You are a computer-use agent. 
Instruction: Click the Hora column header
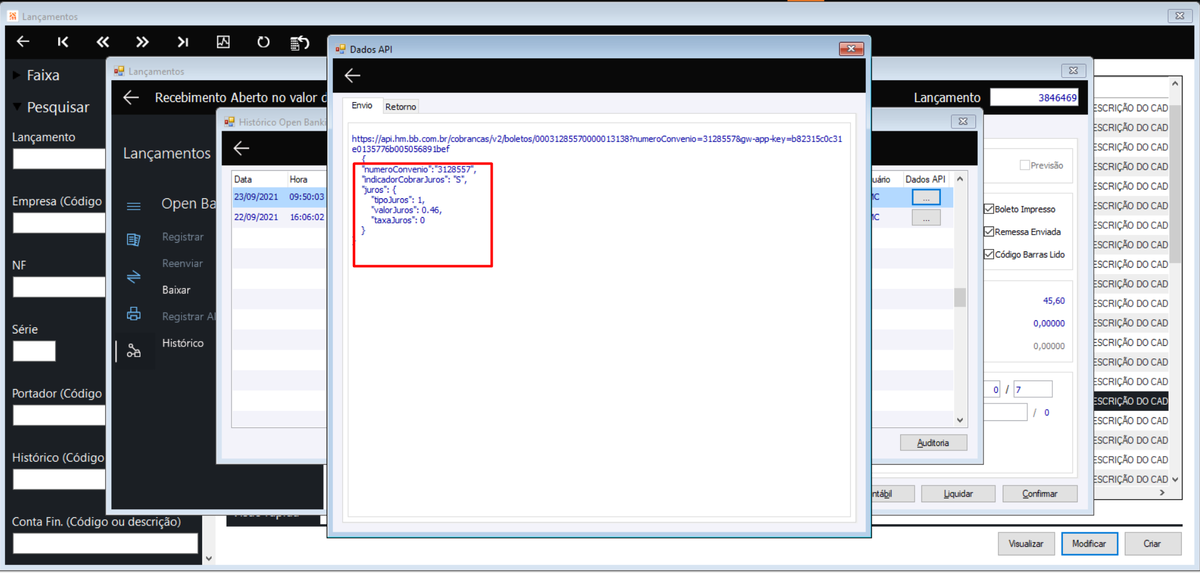coord(307,179)
